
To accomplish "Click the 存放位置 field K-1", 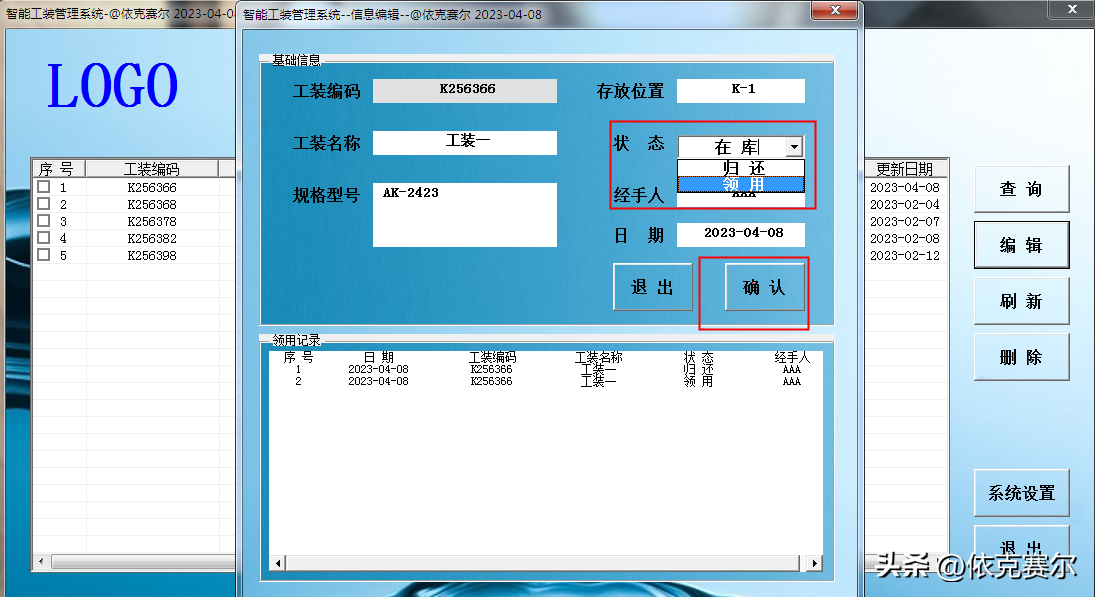I will tap(740, 91).
